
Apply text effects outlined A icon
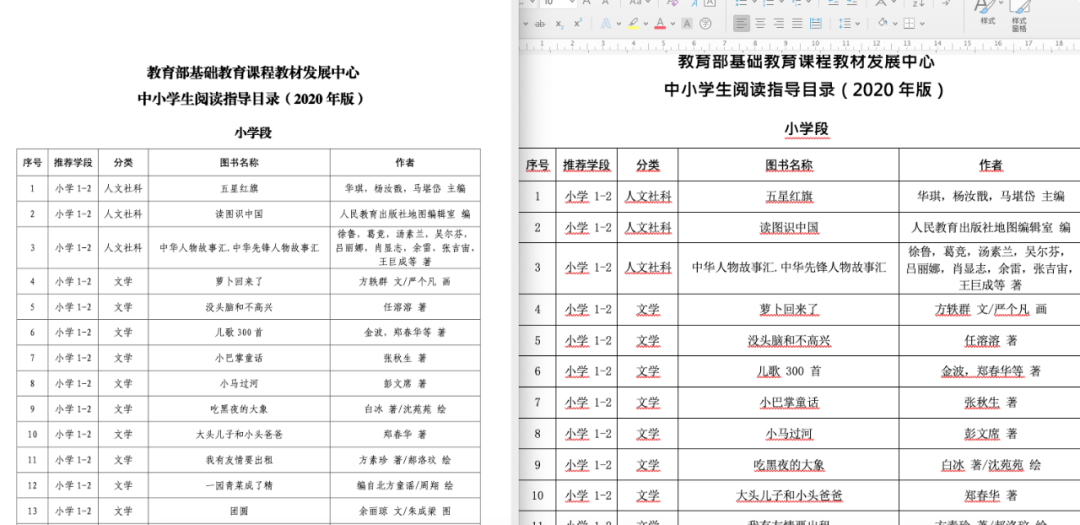(605, 23)
